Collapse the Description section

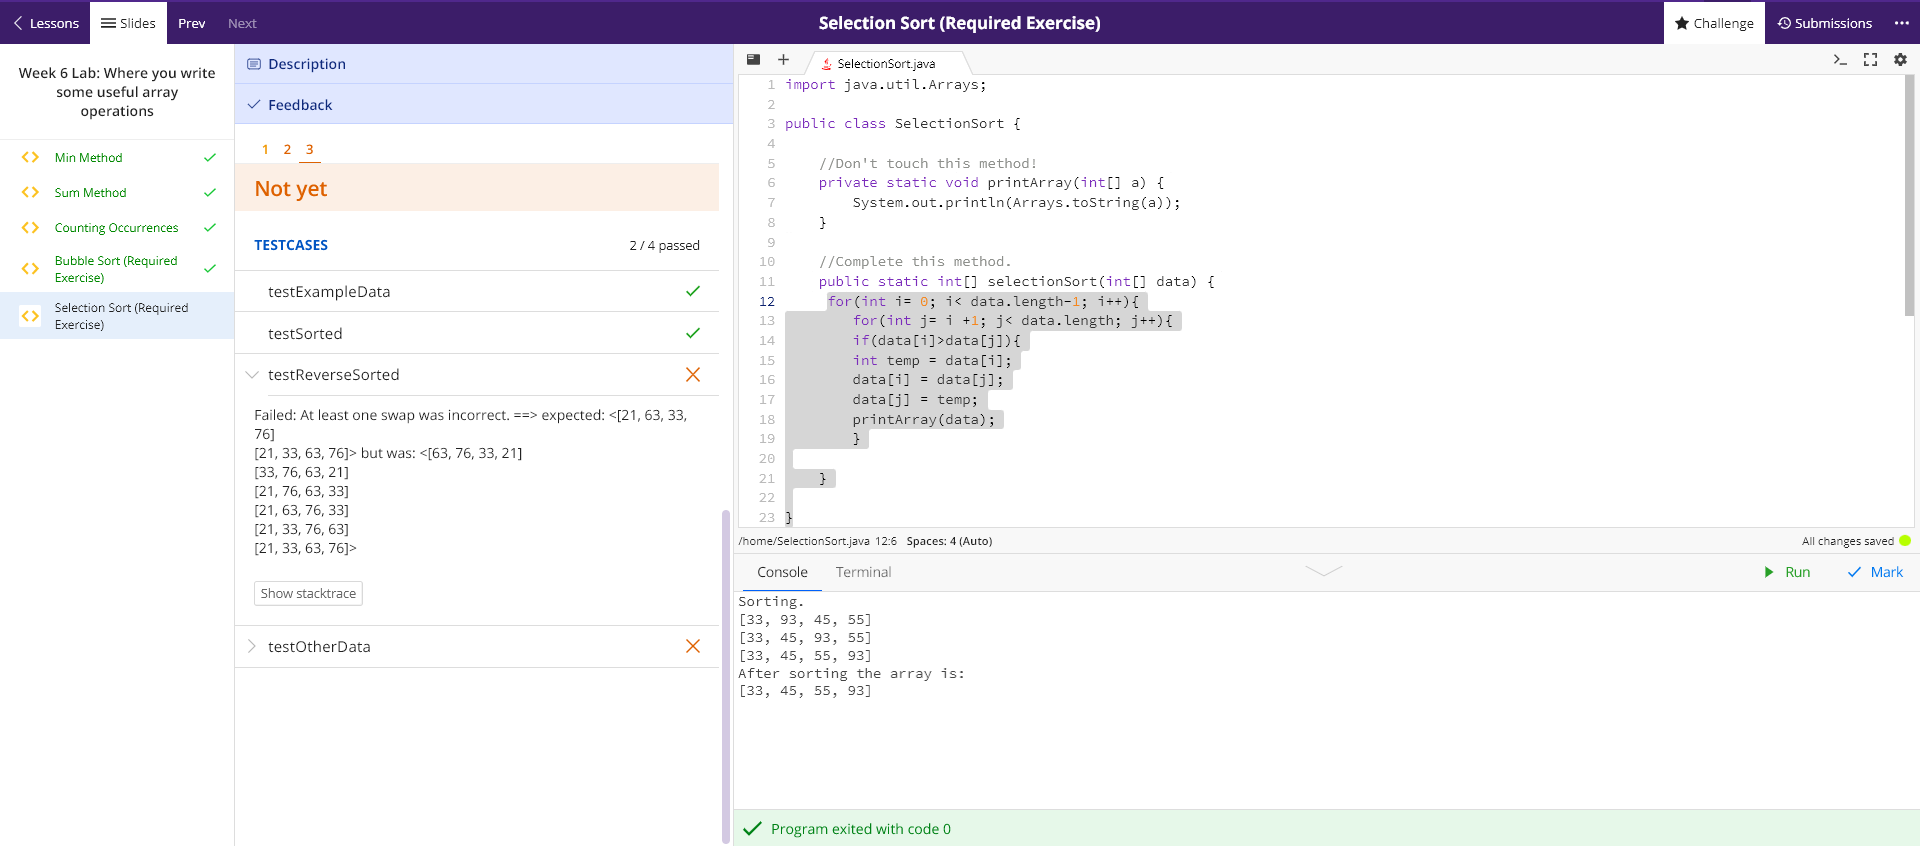click(484, 64)
